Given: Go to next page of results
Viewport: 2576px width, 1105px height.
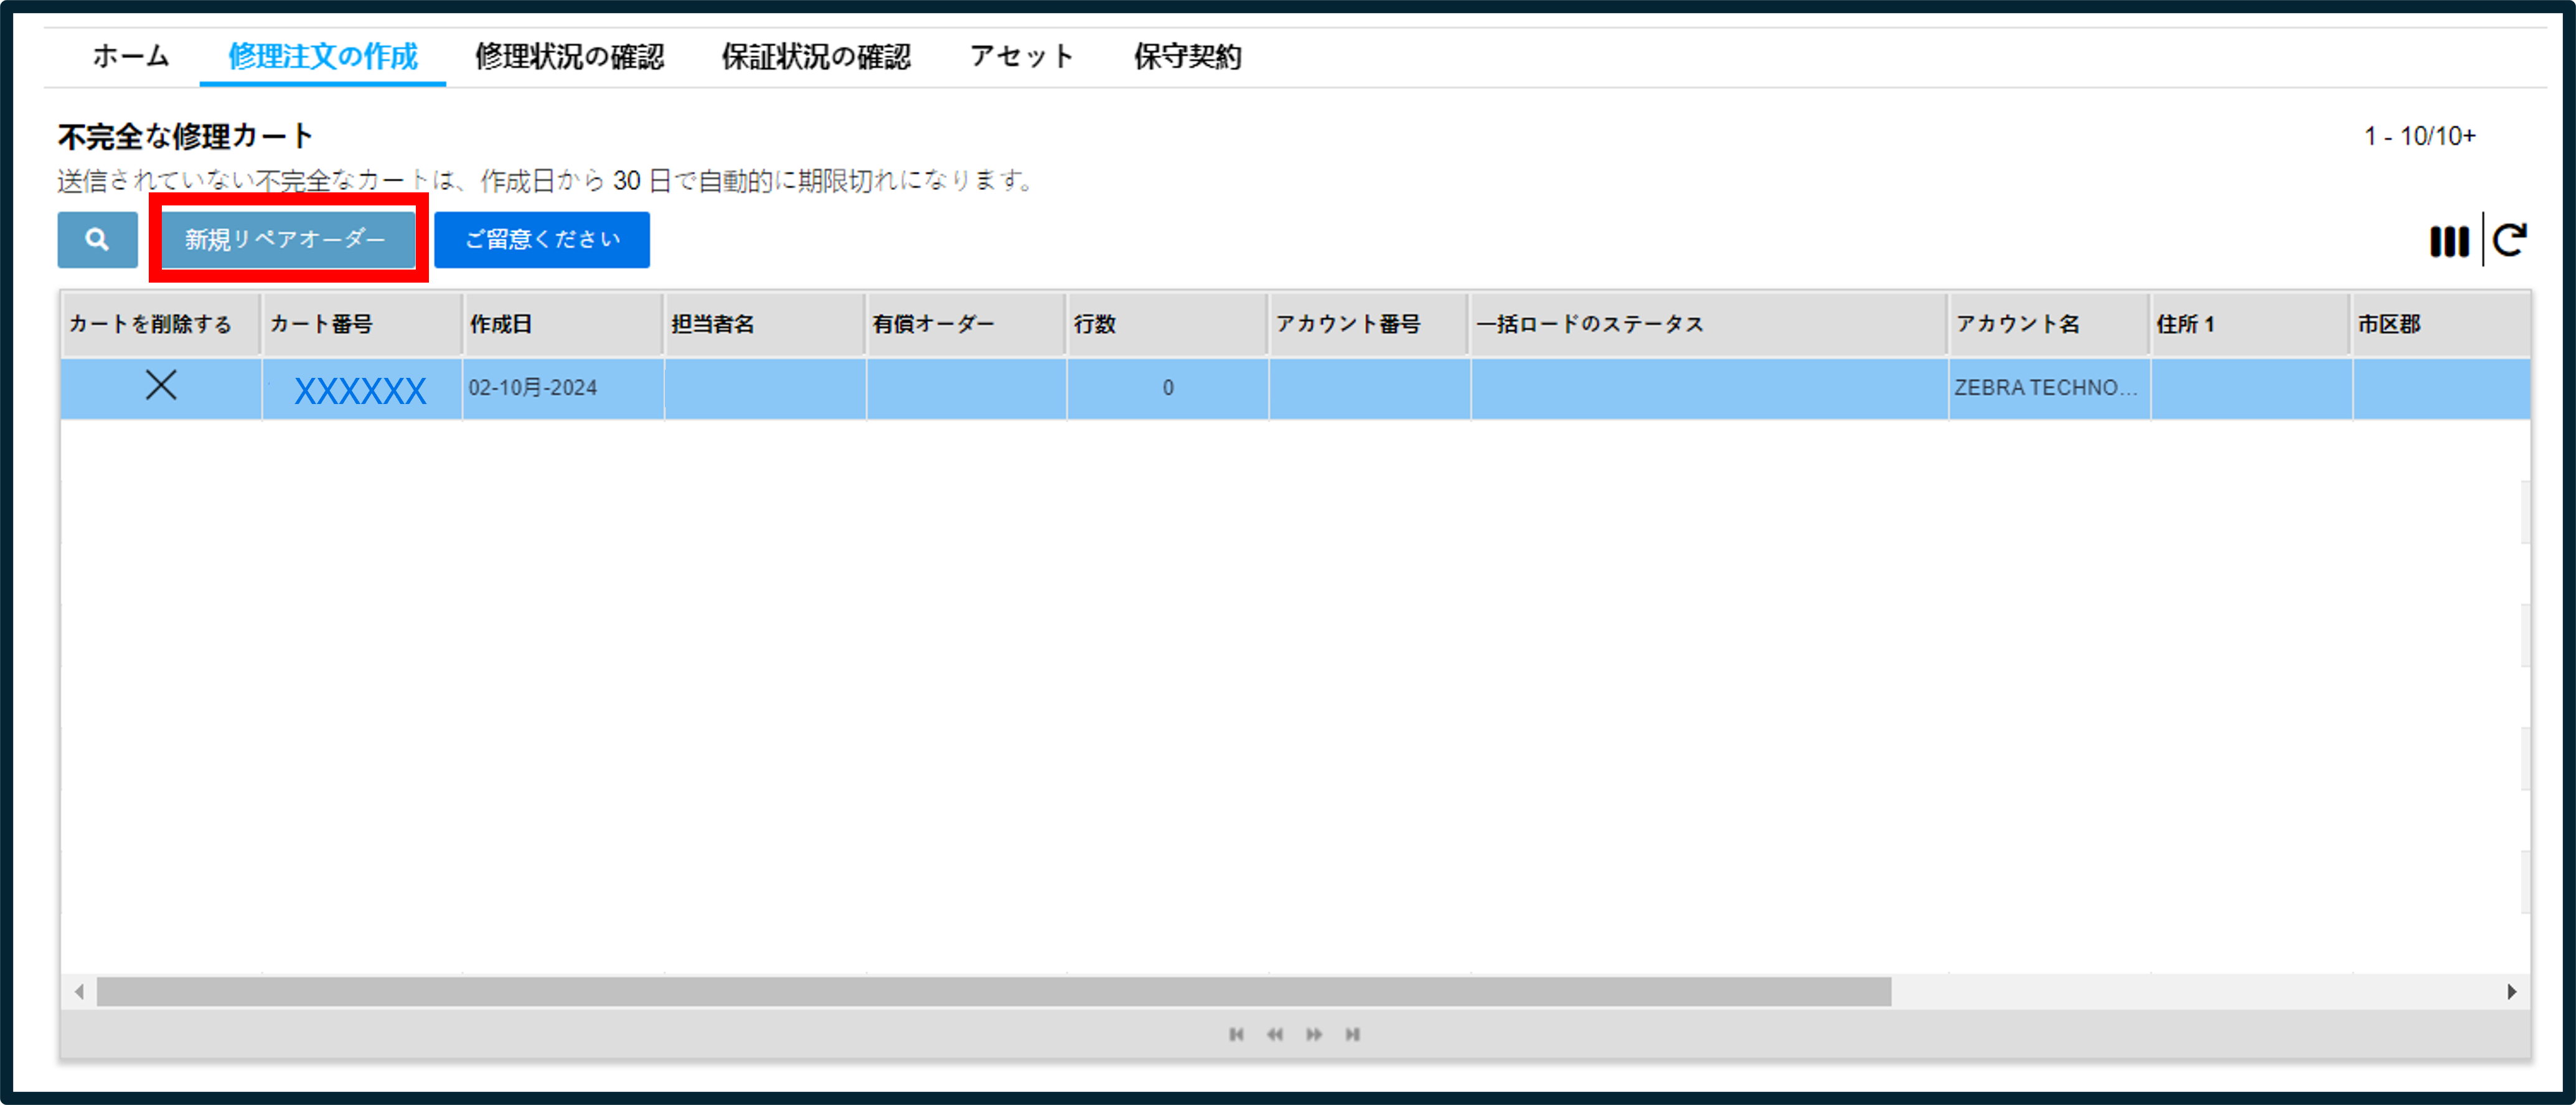Looking at the screenshot, I should [x=1314, y=1034].
